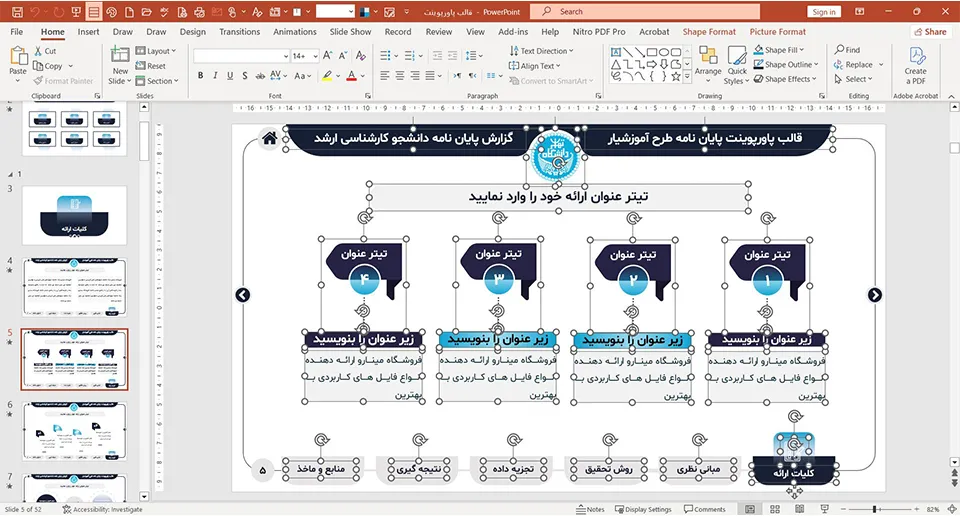Open Align Text dropdown

tap(534, 65)
